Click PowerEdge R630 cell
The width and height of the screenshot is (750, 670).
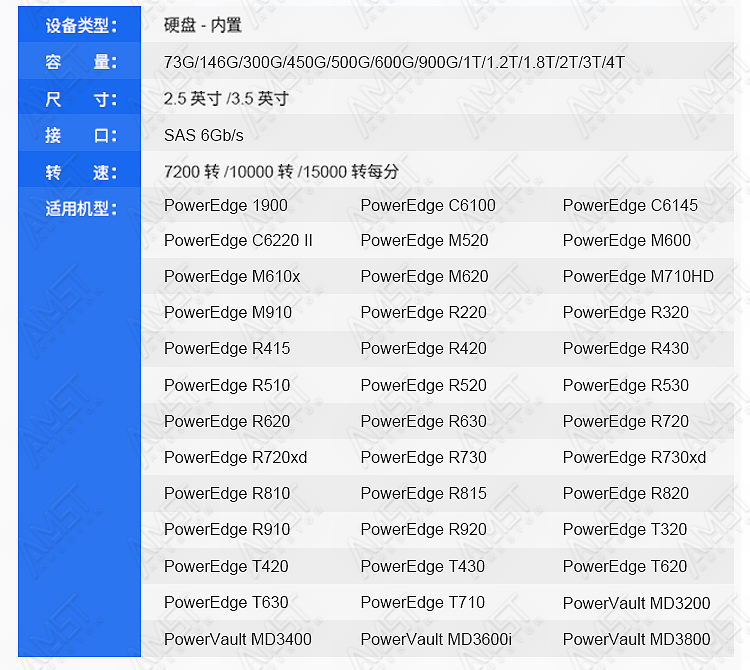424,421
